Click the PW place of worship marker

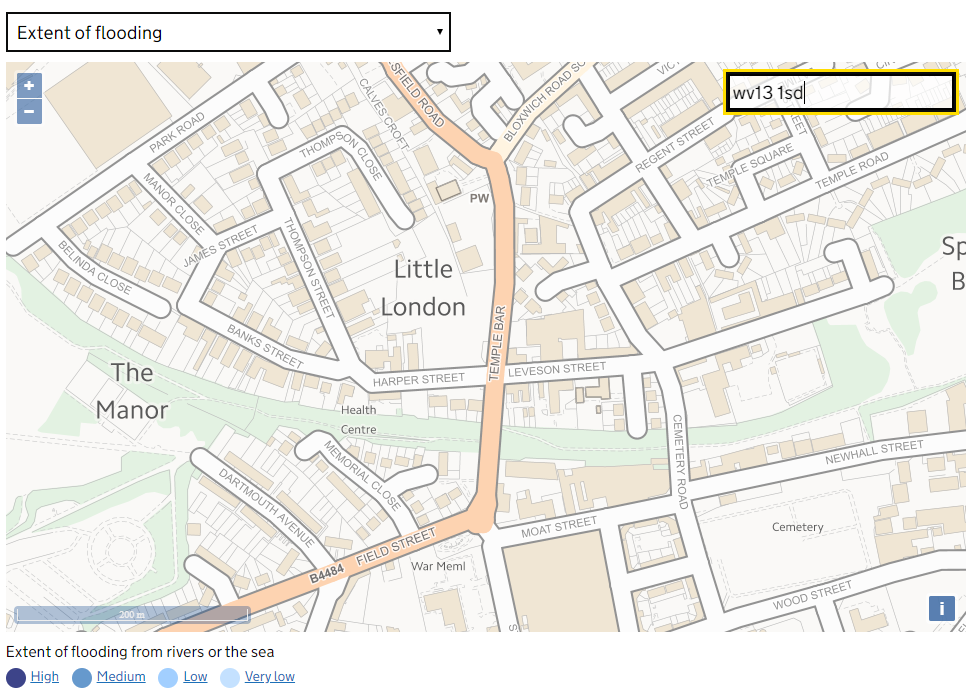click(480, 198)
